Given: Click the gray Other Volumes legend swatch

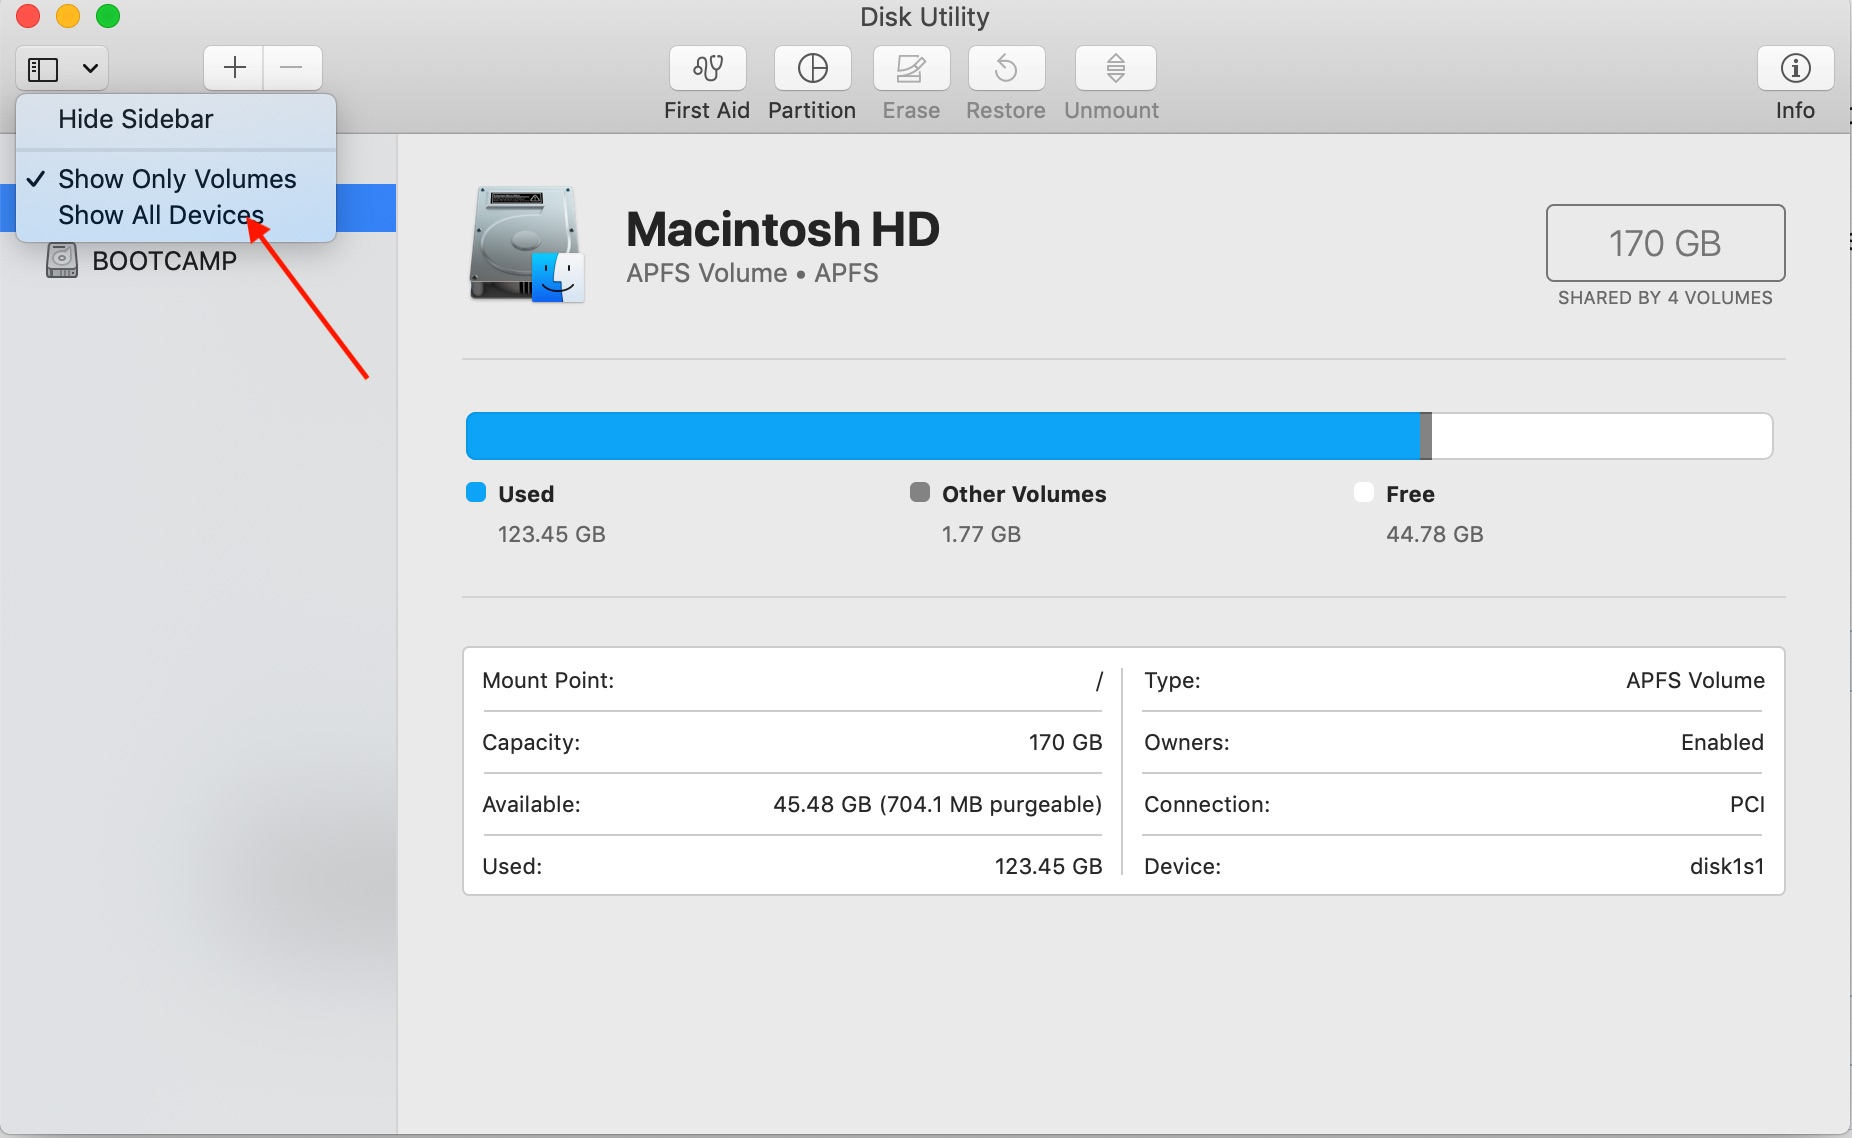Looking at the screenshot, I should point(920,492).
